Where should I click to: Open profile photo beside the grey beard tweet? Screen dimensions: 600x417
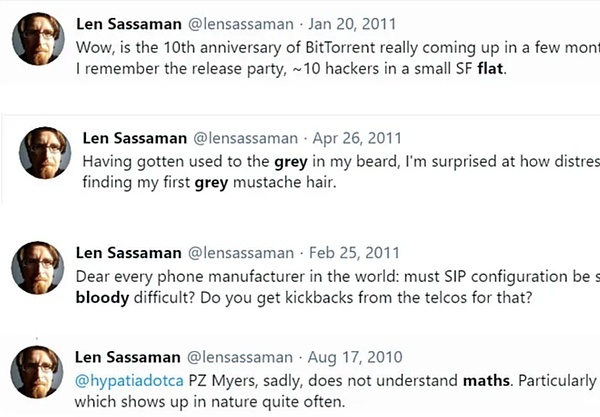tap(46, 152)
